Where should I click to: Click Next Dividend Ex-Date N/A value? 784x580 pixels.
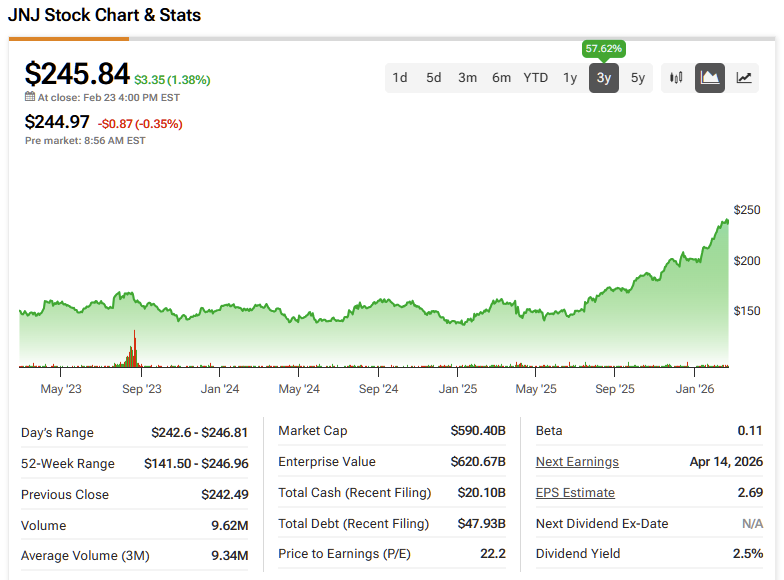tap(752, 524)
